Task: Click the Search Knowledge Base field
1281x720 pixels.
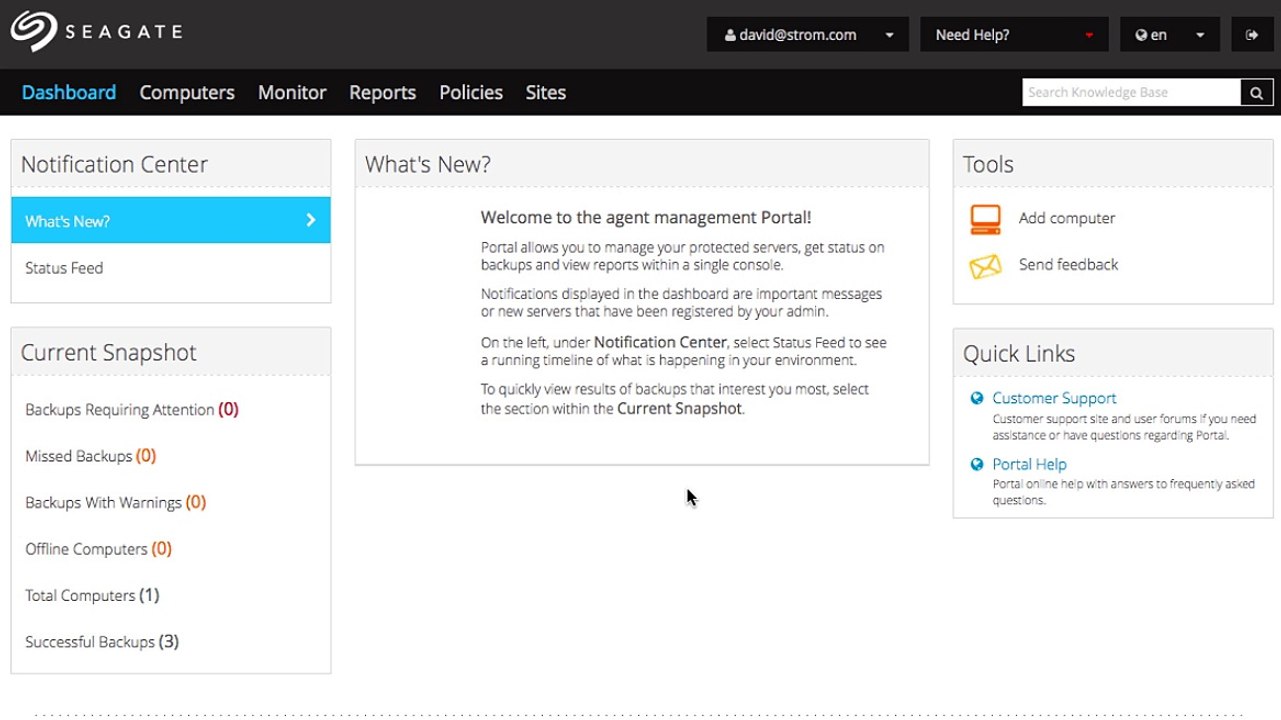Action: [1132, 93]
